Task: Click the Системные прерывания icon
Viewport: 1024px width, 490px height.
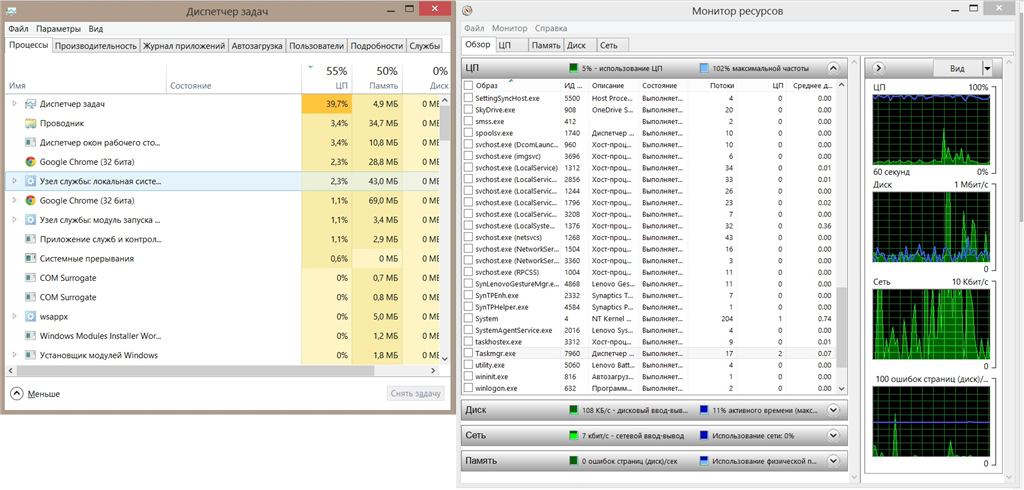Action: (x=30, y=258)
